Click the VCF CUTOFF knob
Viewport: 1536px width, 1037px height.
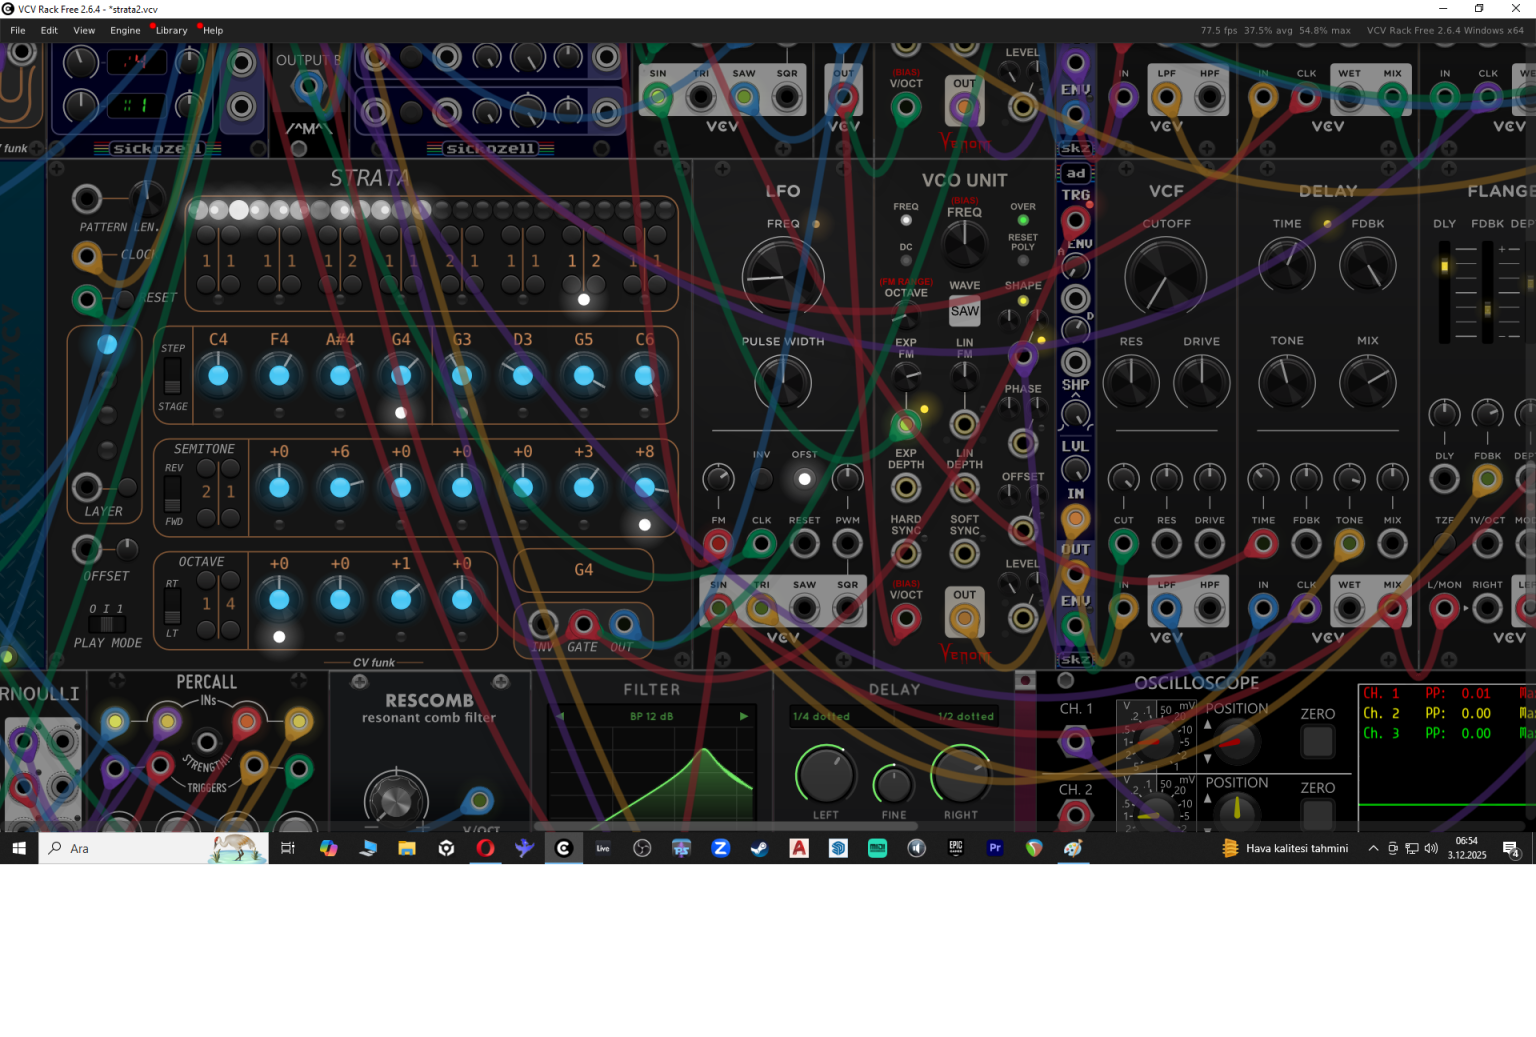1165,276
